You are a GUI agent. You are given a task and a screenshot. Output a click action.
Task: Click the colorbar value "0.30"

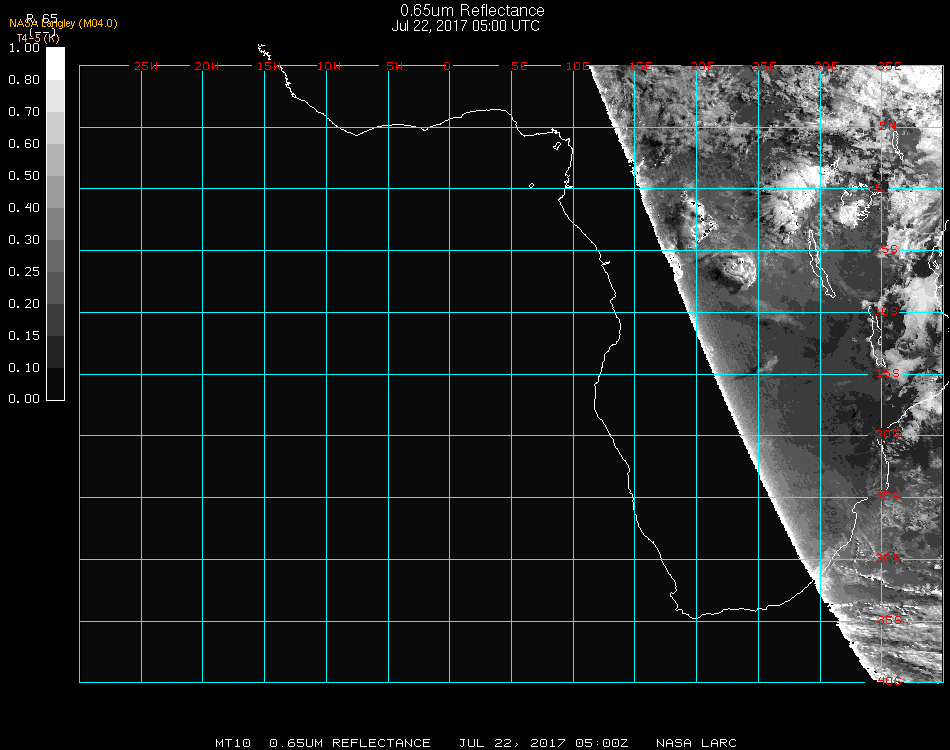tap(24, 241)
